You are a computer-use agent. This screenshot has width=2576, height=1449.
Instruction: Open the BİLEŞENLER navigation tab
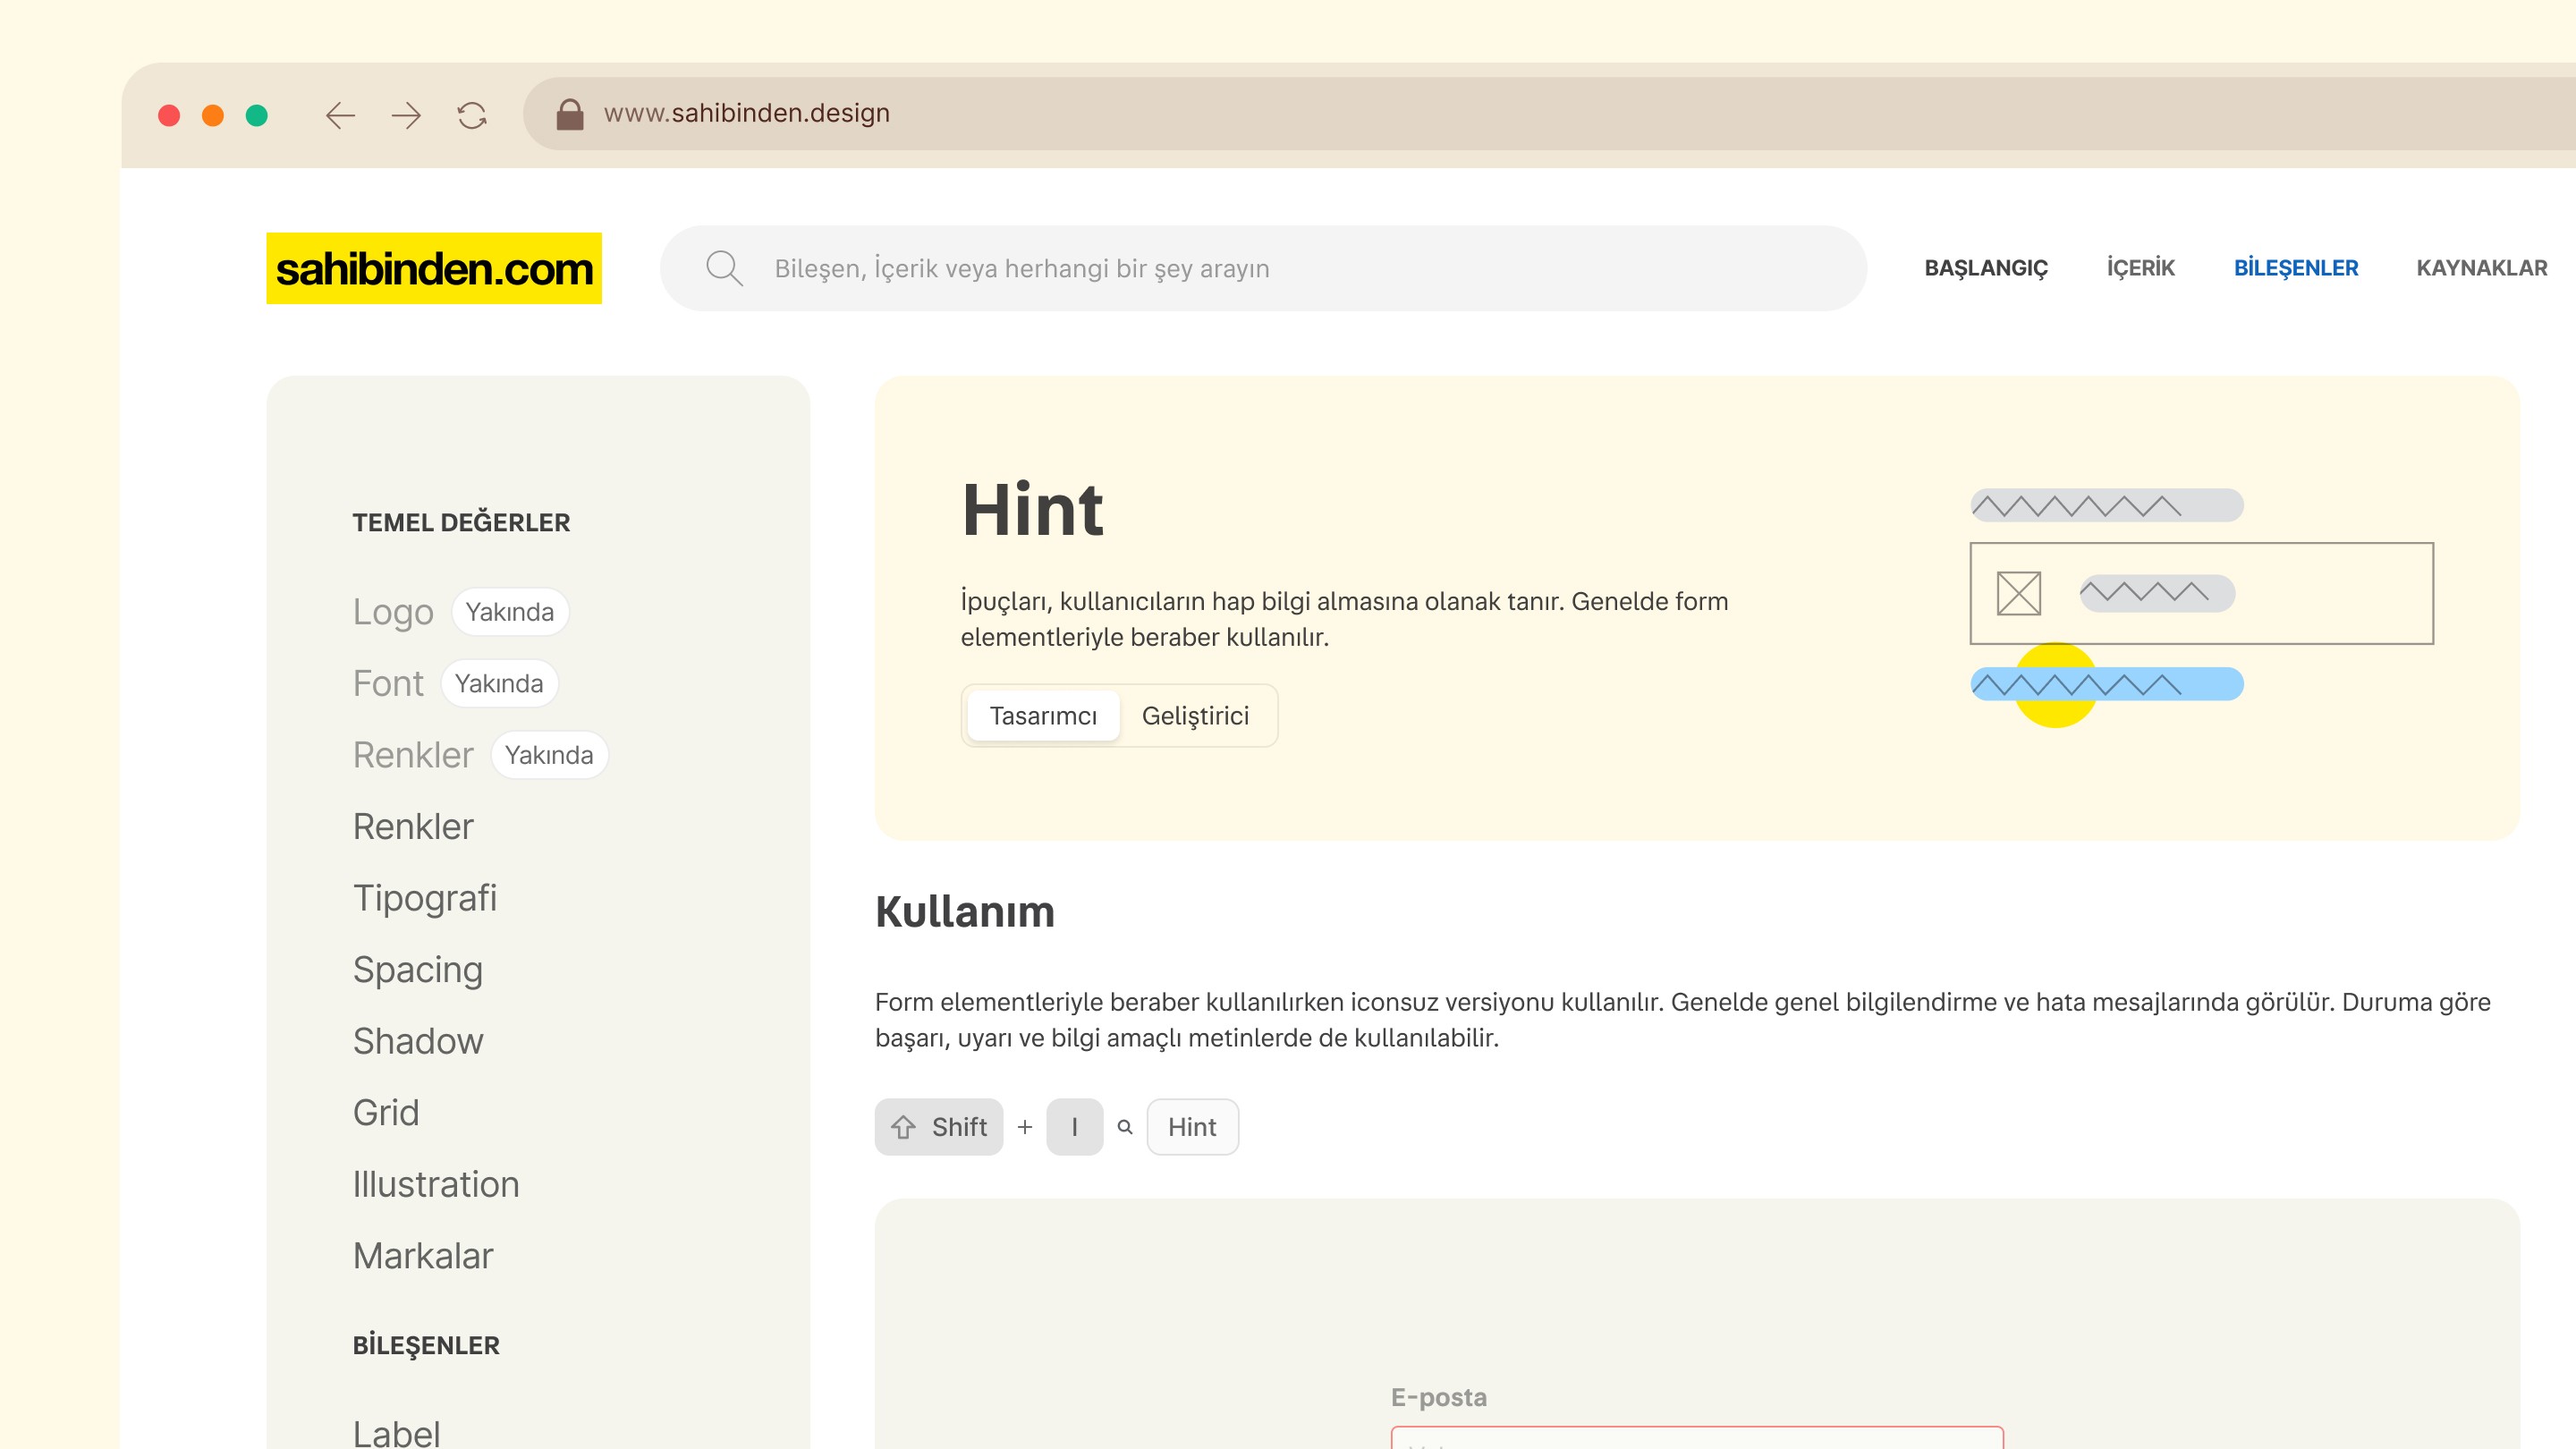(x=2296, y=268)
